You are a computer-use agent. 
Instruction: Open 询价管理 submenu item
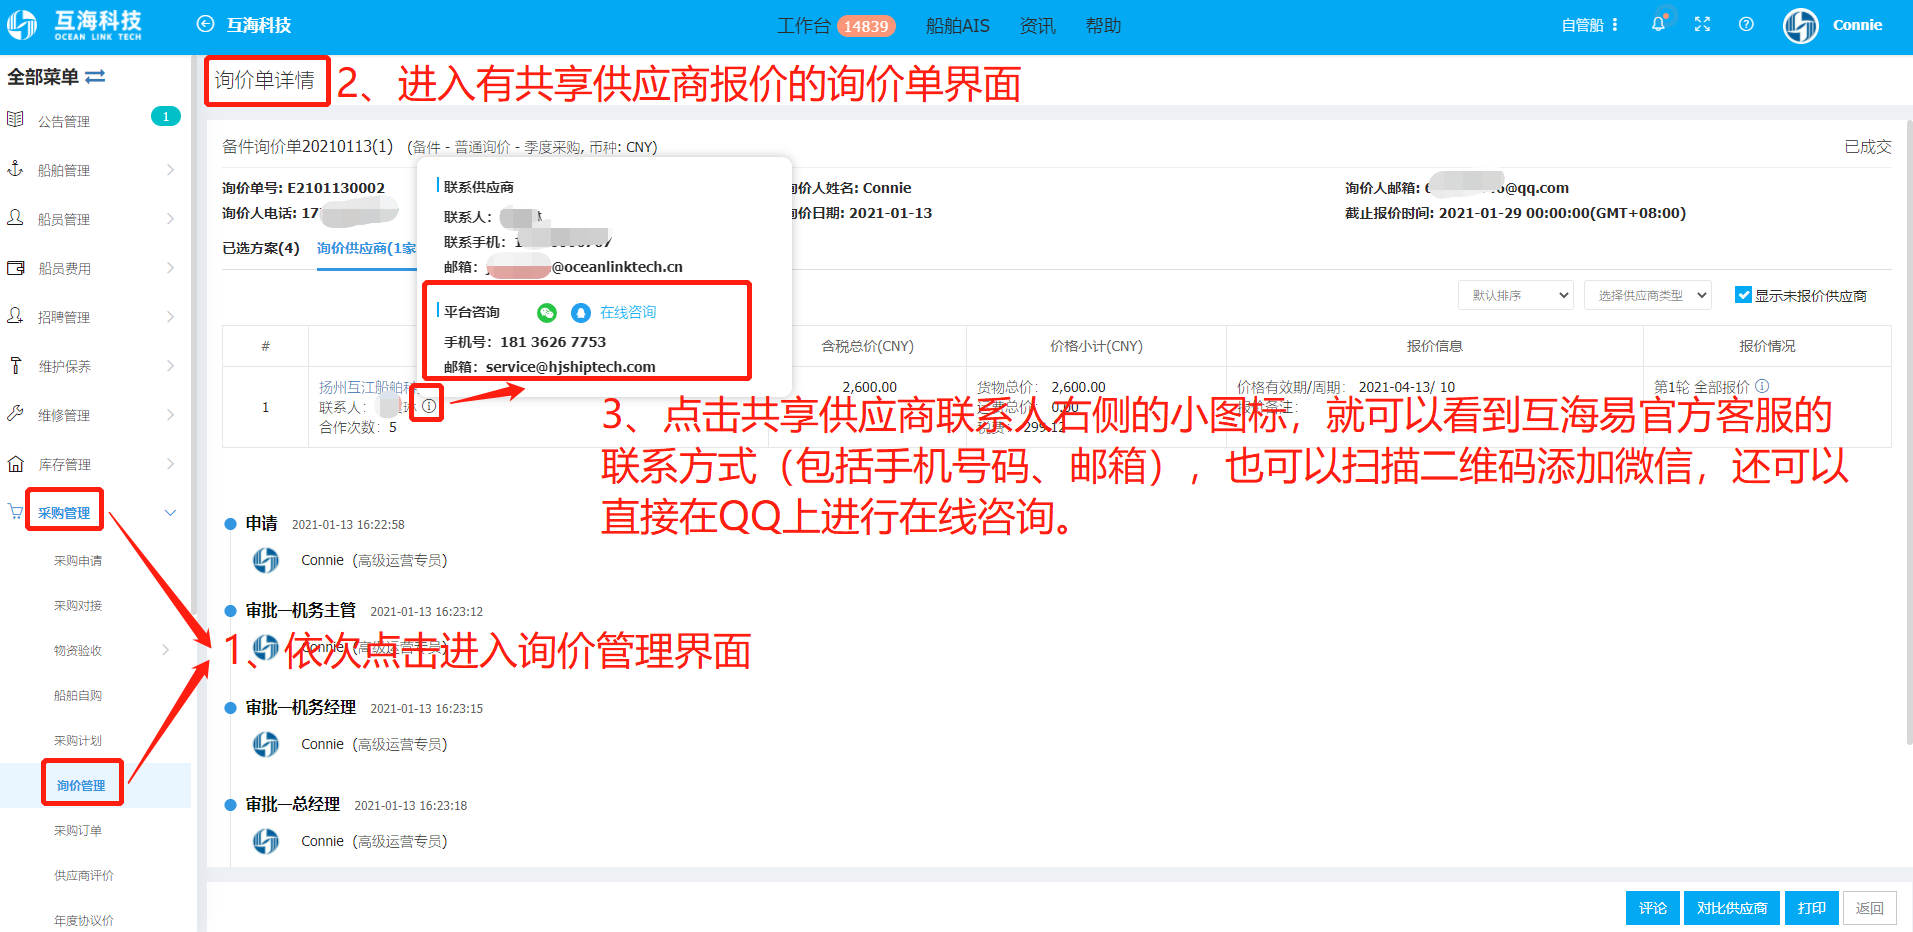pyautogui.click(x=81, y=786)
